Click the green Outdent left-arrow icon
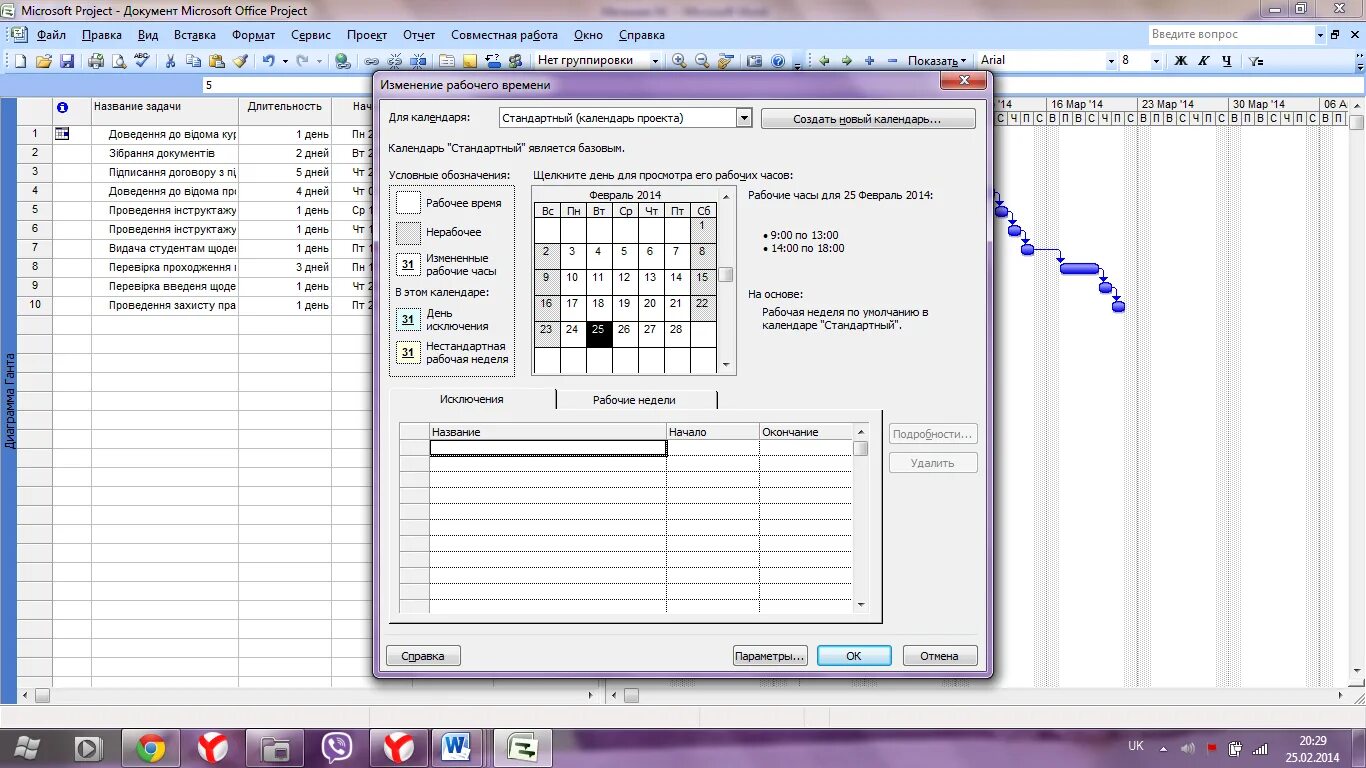Image resolution: width=1366 pixels, height=768 pixels. (x=825, y=61)
